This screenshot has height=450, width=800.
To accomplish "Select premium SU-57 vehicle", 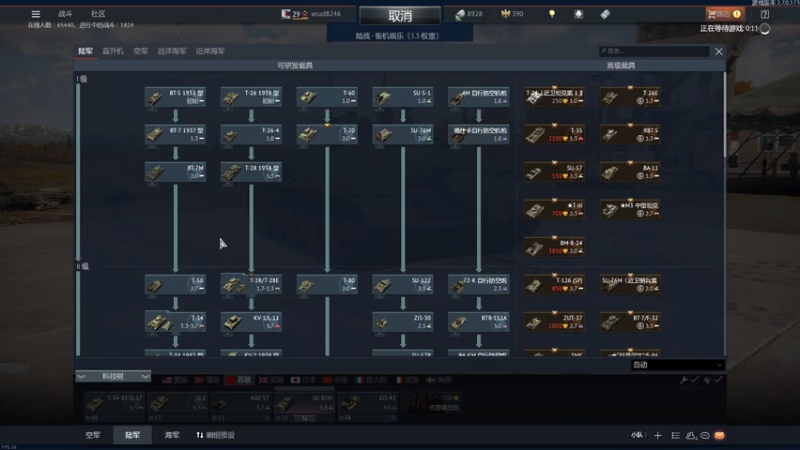I will tap(554, 172).
